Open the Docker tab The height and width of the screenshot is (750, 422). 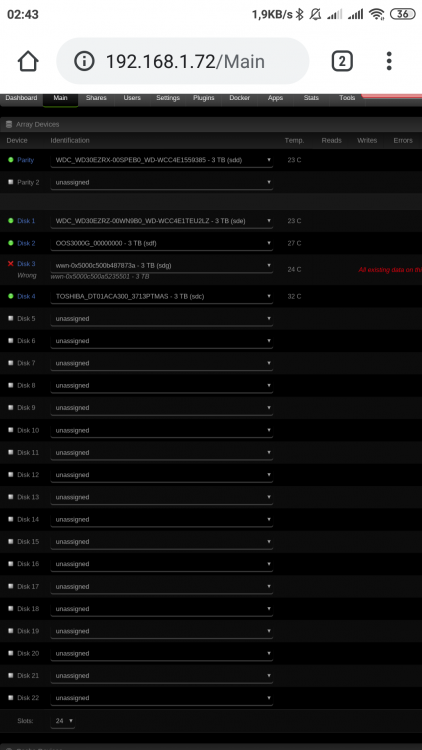tap(240, 98)
